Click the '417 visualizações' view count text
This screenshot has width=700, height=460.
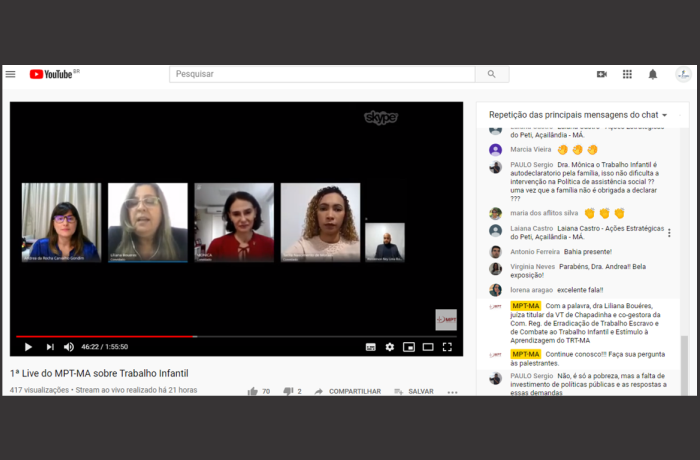(x=39, y=390)
